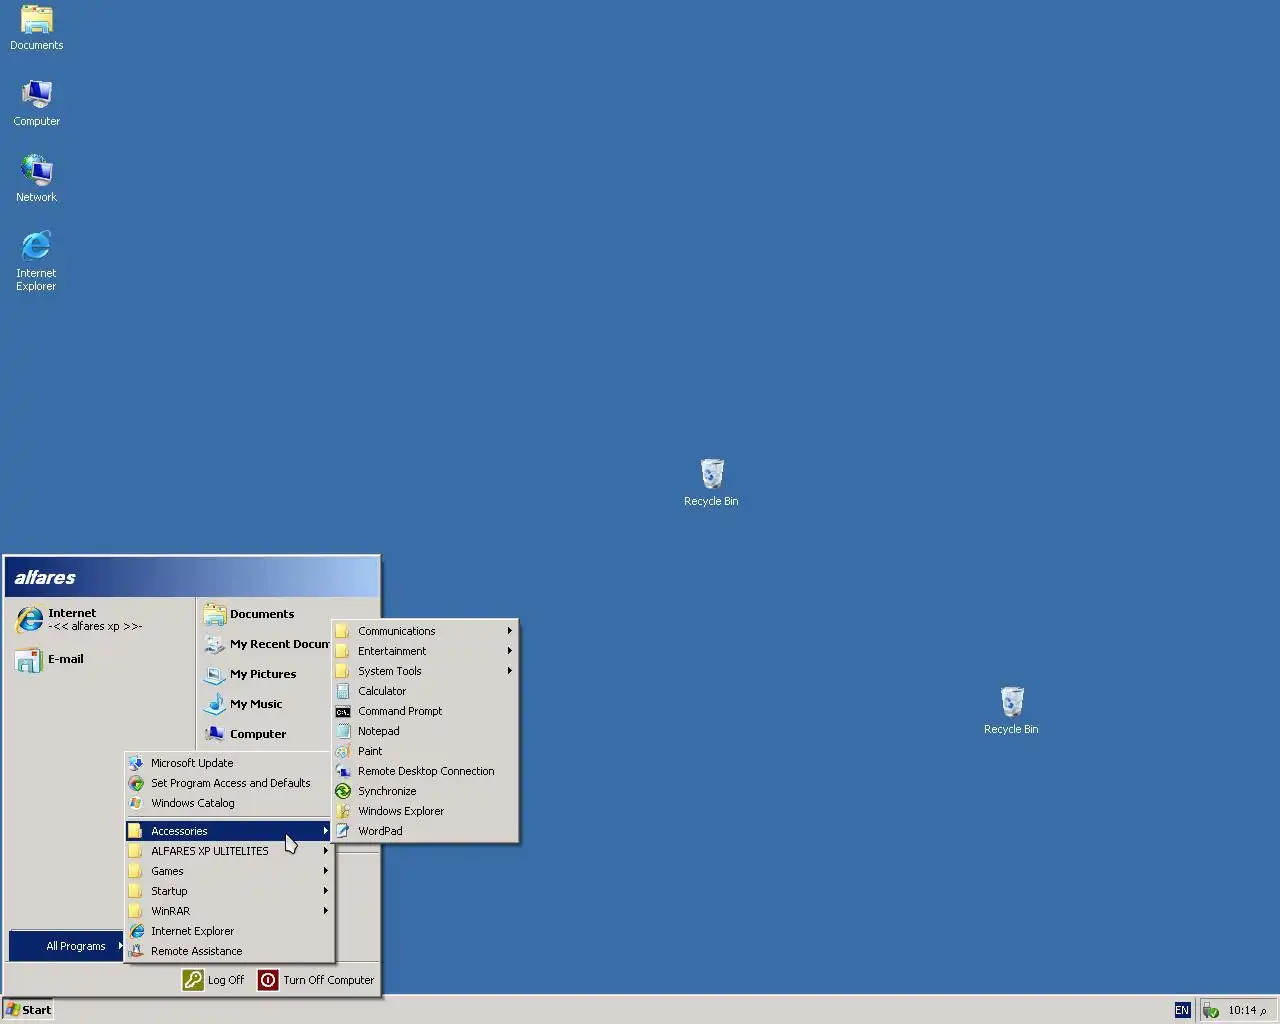This screenshot has width=1280, height=1024.
Task: Open Computer in the Start menu's right column
Action: tap(266, 734)
